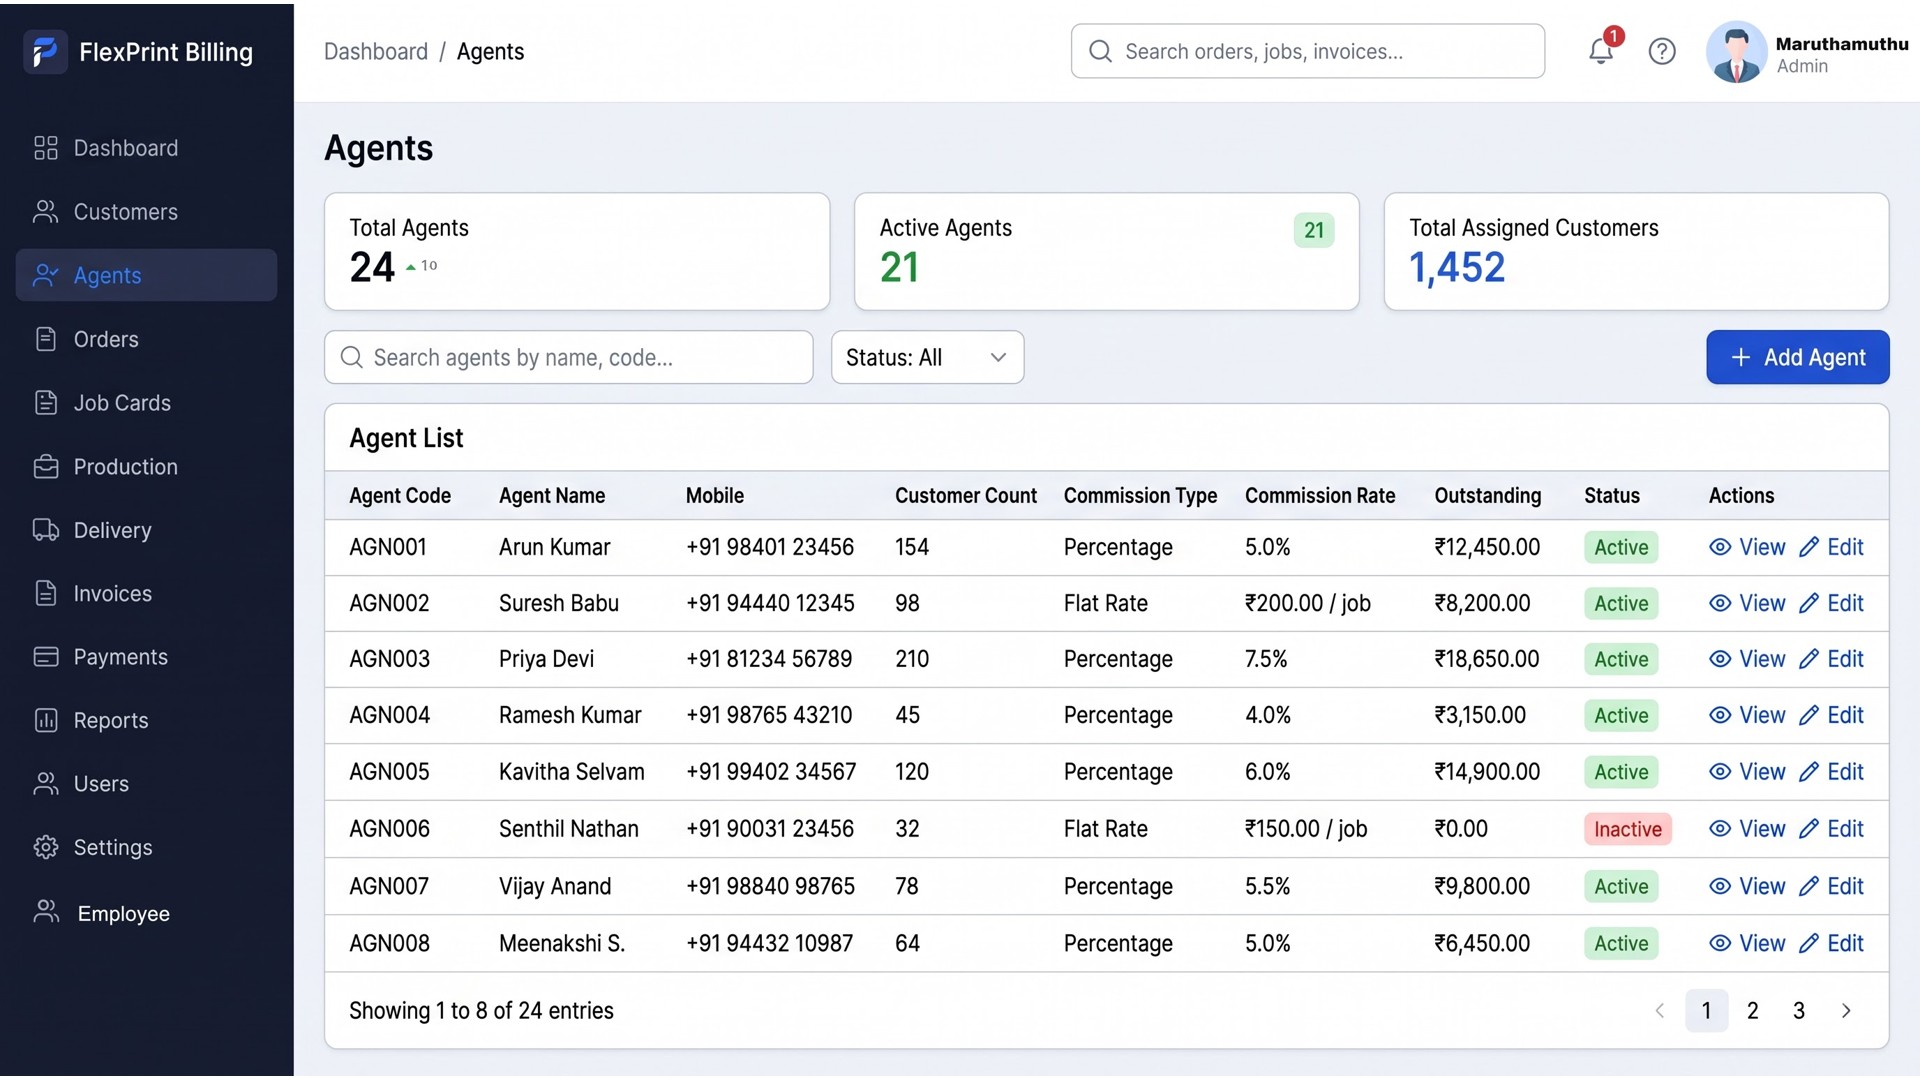The height and width of the screenshot is (1080, 1920).
Task: Select the Delivery truck icon in sidebar
Action: click(x=46, y=530)
